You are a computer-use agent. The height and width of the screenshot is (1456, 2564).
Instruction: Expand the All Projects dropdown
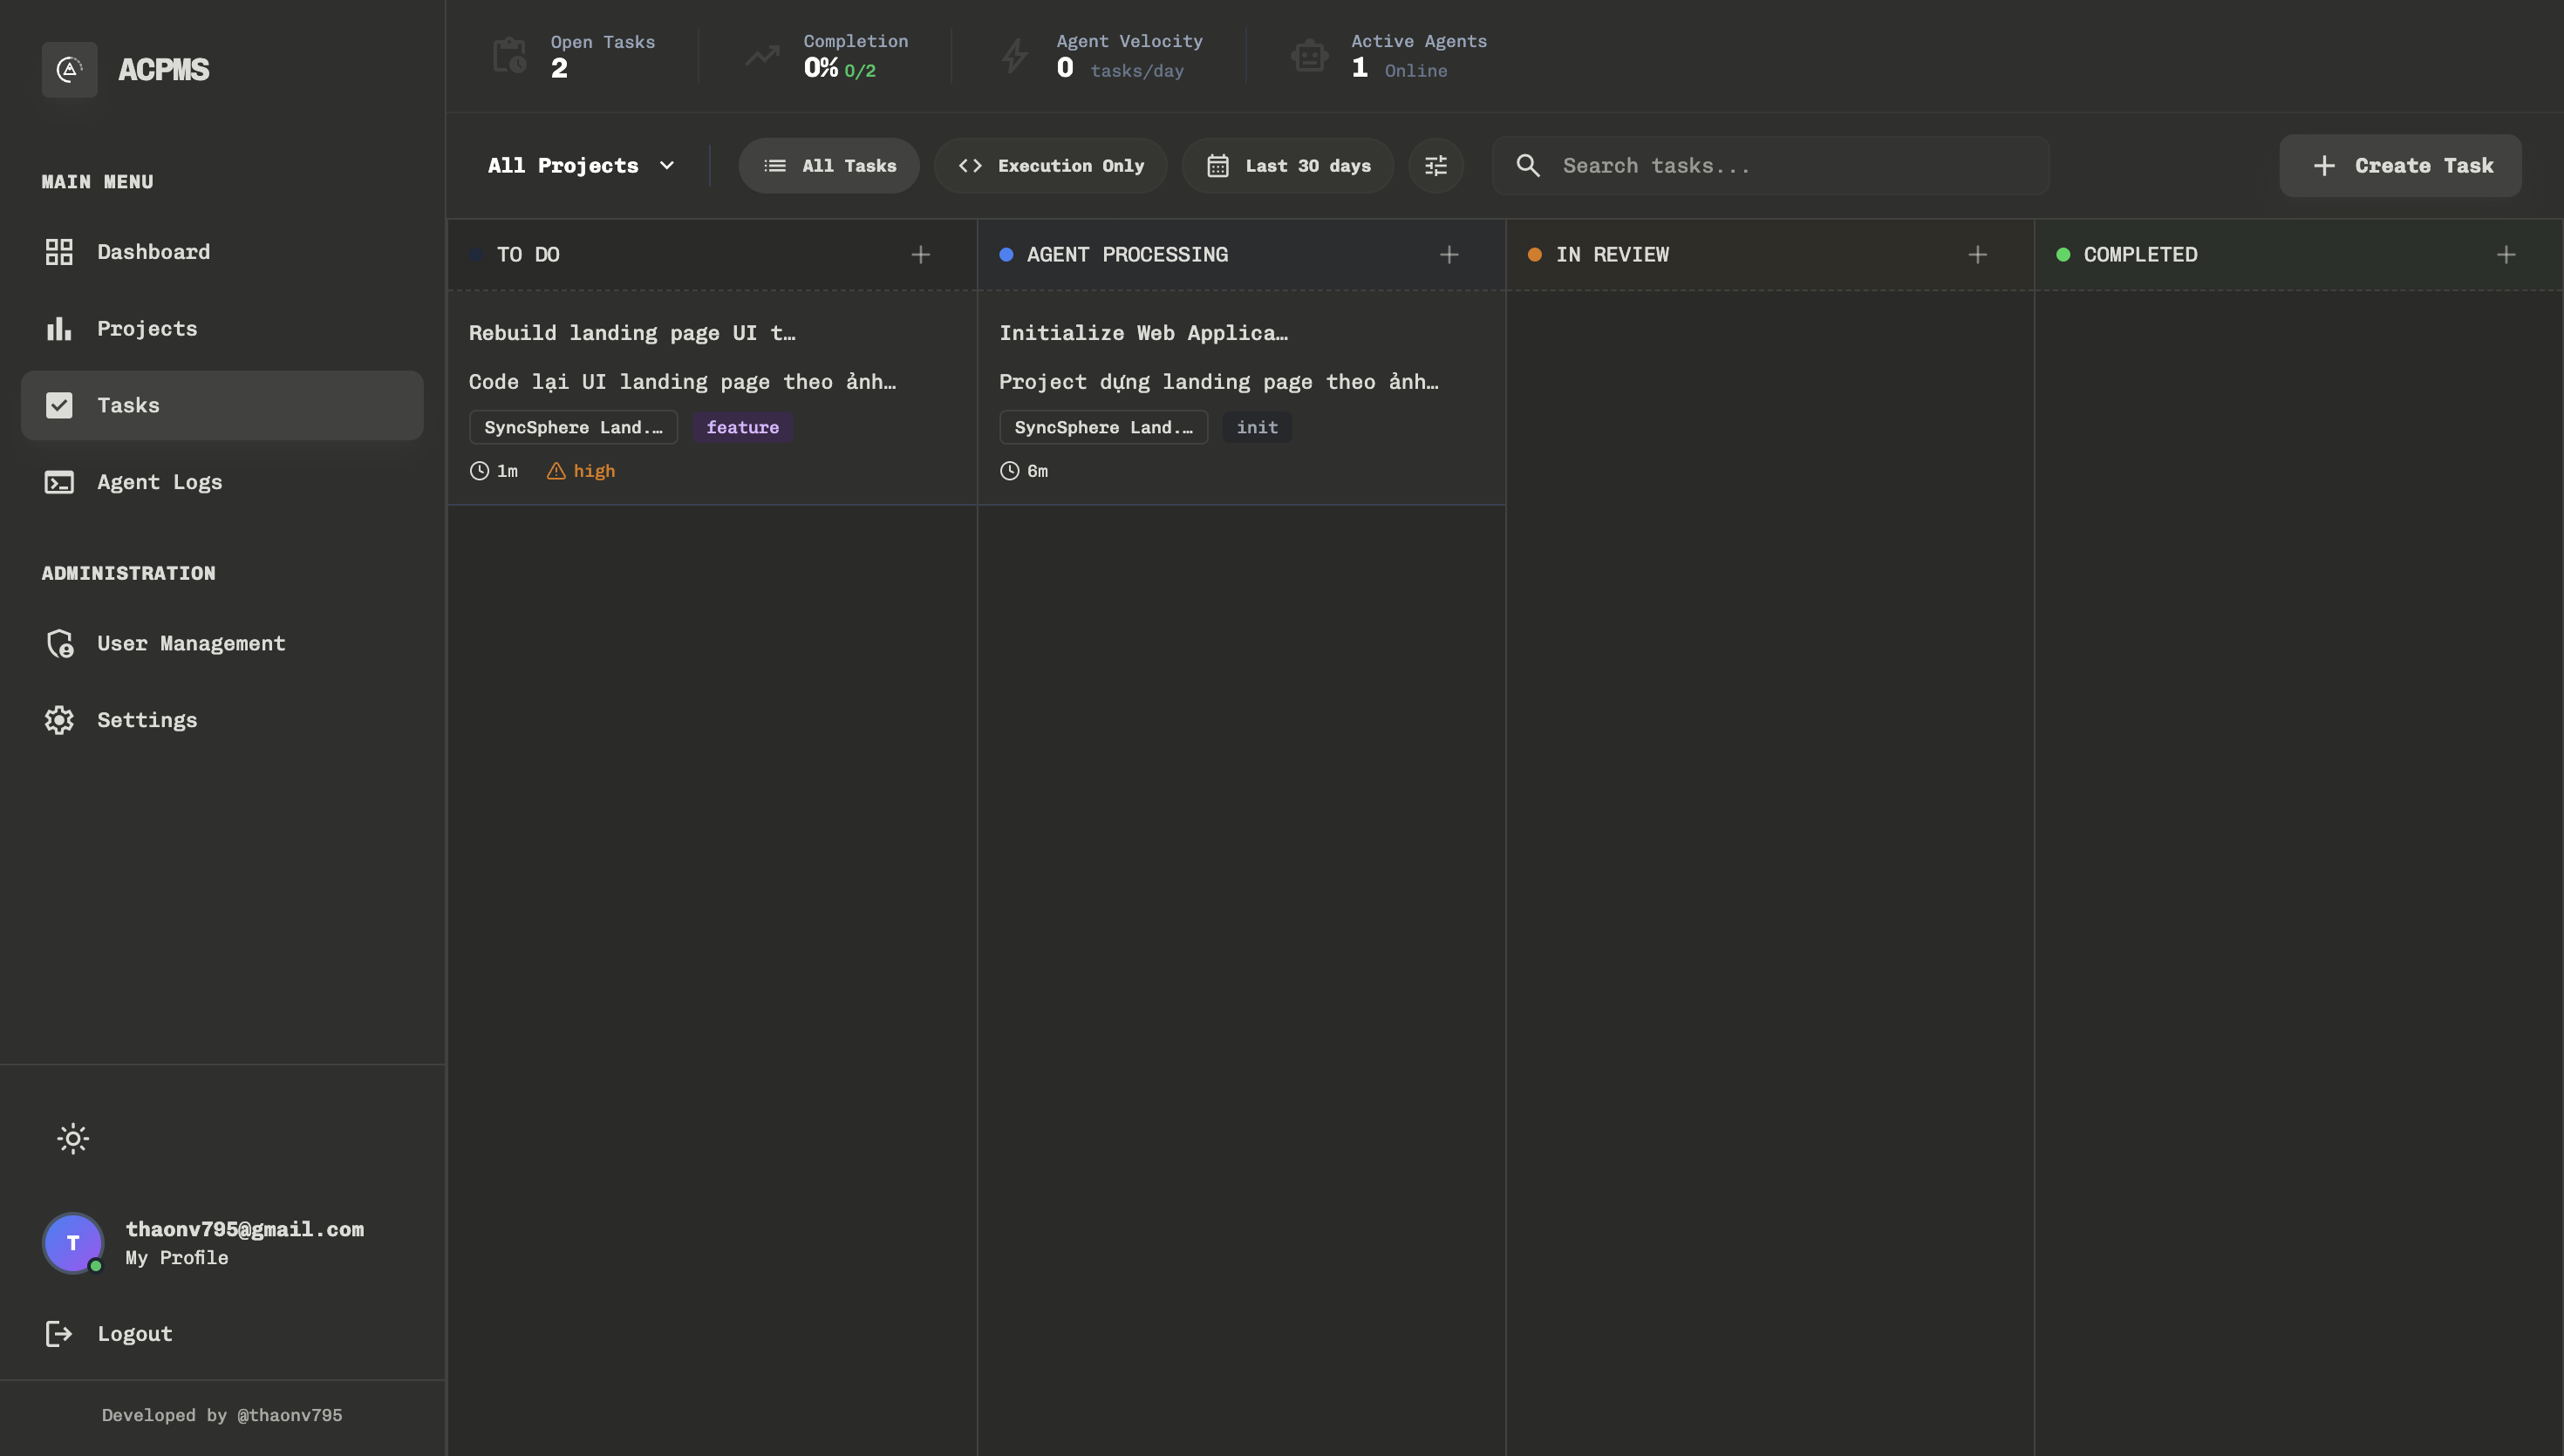coord(580,165)
